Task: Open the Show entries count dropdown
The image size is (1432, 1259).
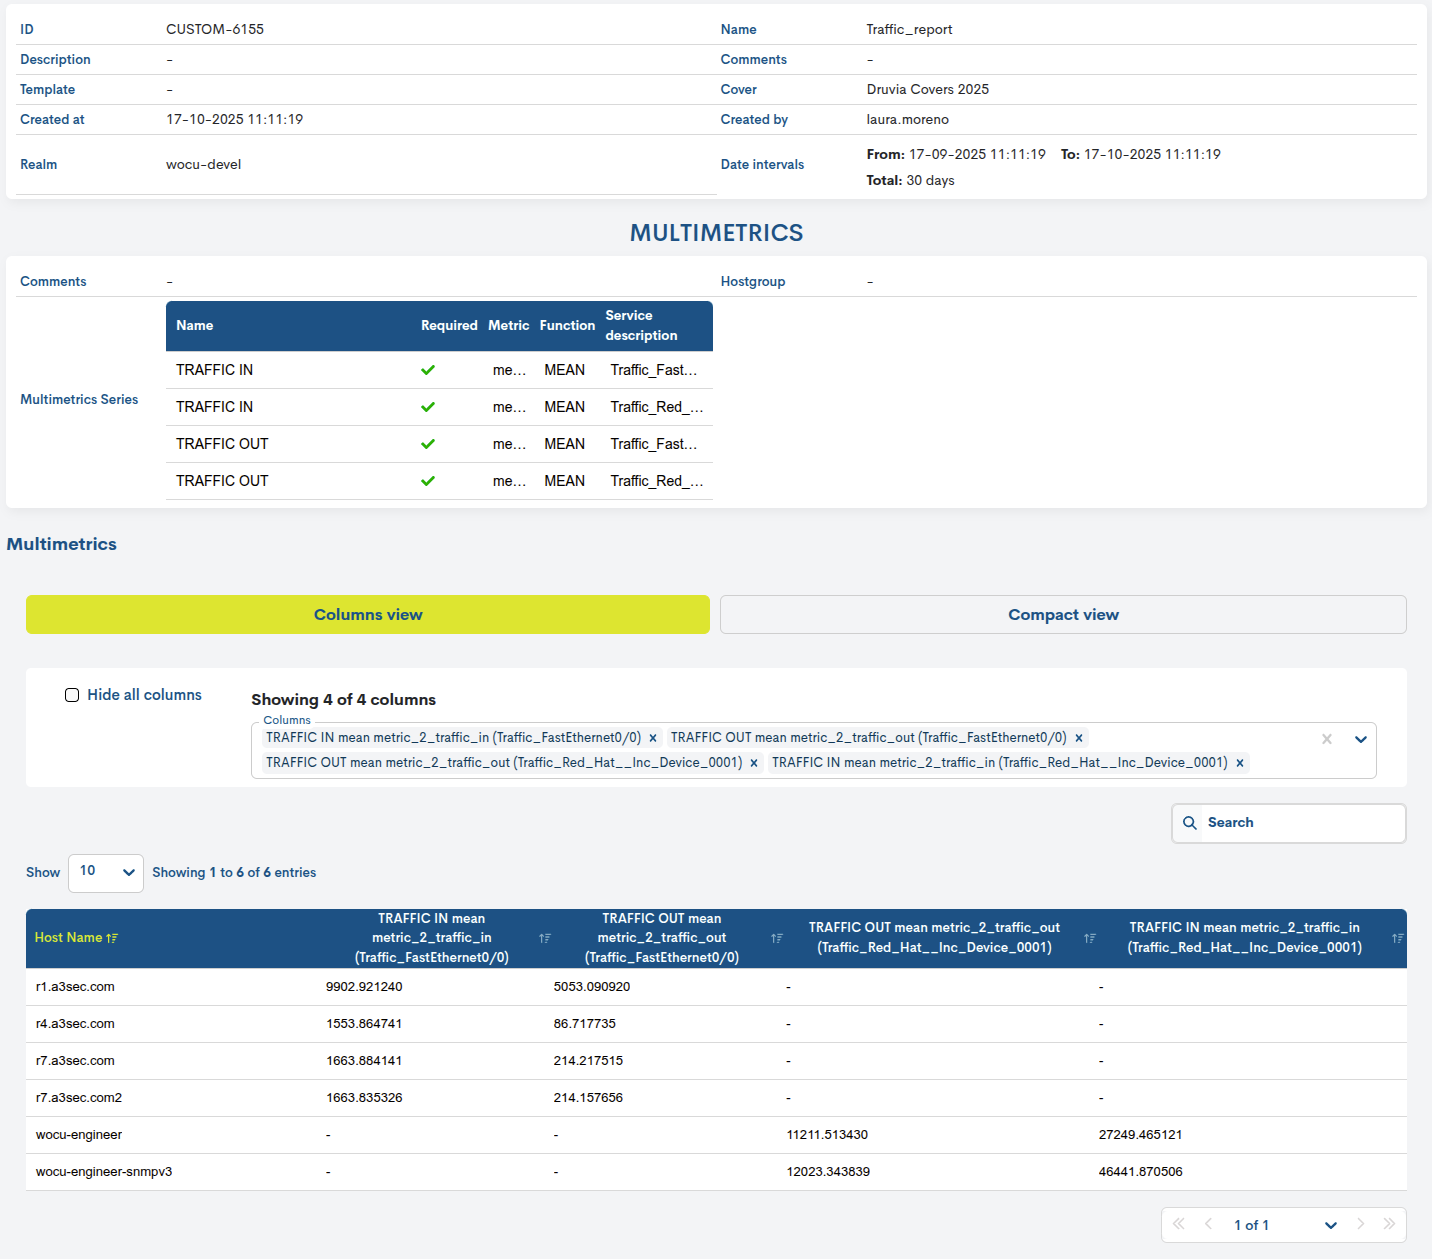Action: tap(106, 872)
